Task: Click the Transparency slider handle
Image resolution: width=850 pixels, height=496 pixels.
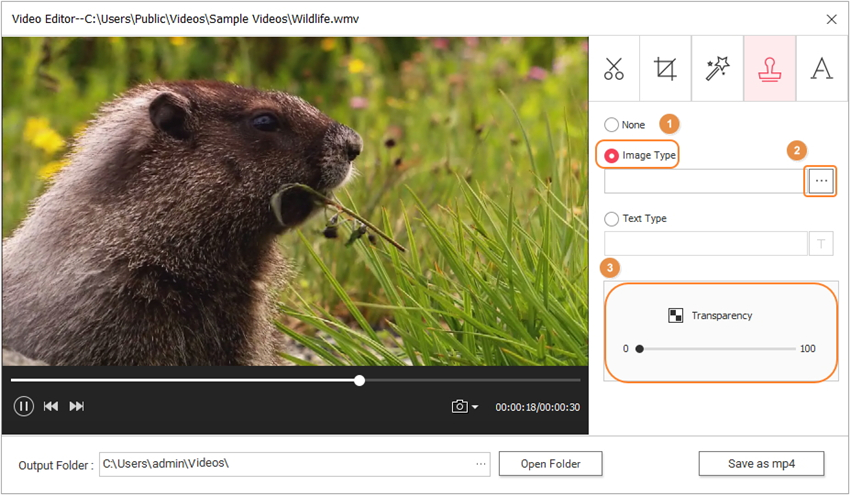Action: [x=639, y=349]
